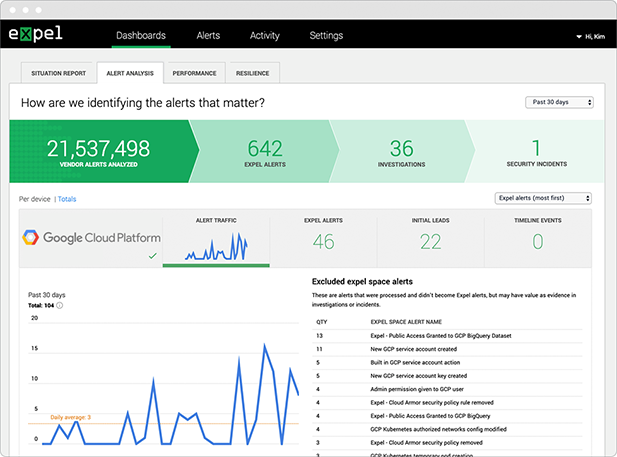Open Settings in the top navigation
The image size is (617, 457).
[326, 35]
